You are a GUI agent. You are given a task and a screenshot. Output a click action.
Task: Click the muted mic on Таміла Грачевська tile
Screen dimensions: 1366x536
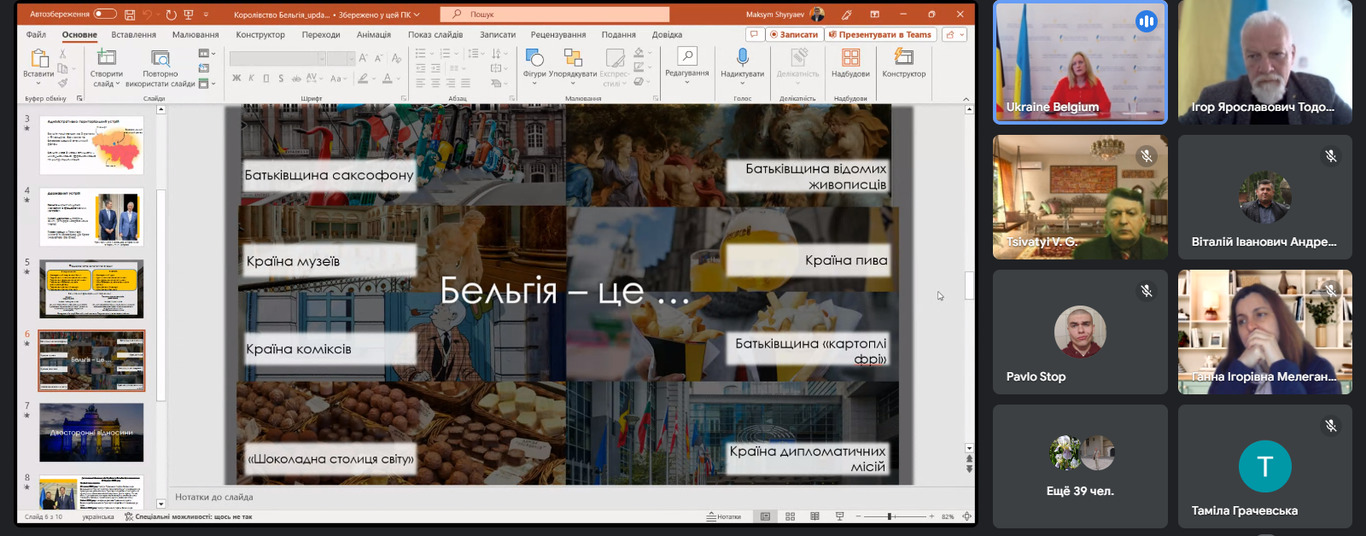pos(1331,425)
